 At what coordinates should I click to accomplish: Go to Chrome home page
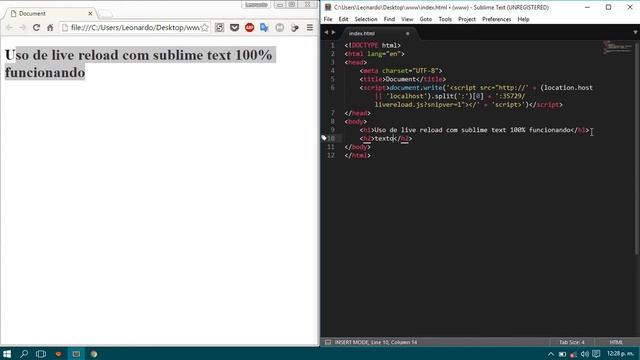(x=50, y=28)
